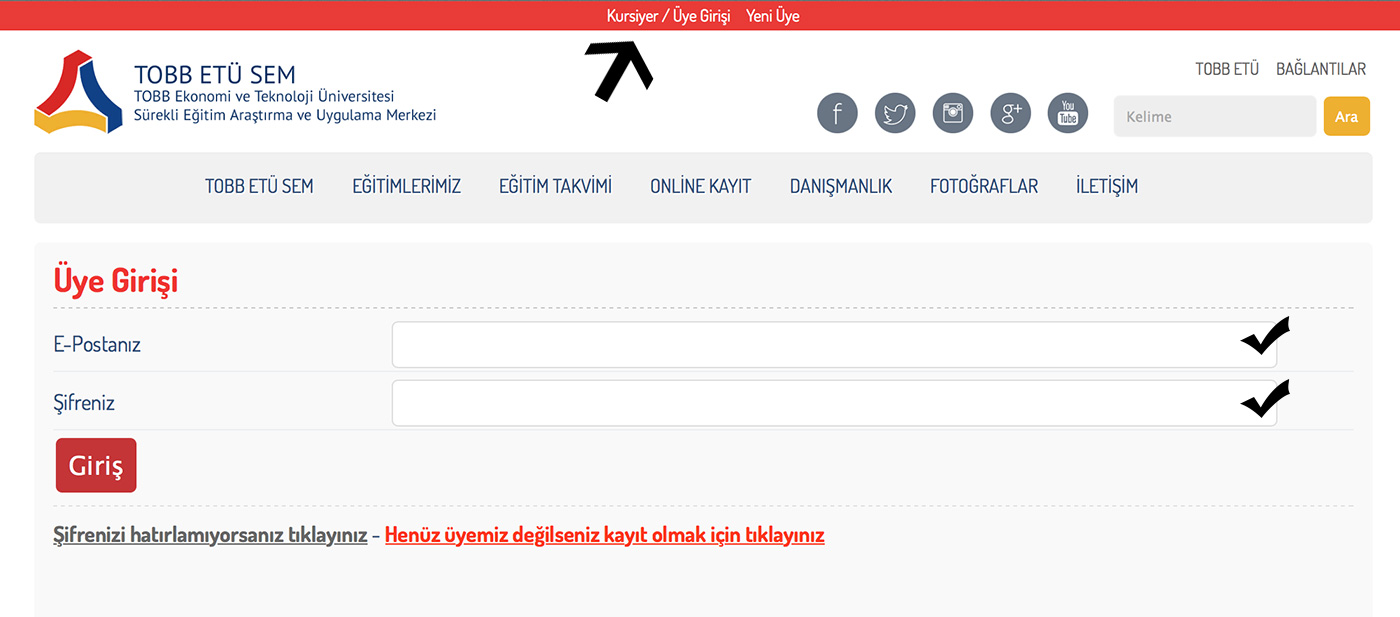Open the Facebook social icon
This screenshot has height=617, width=1400.
coord(838,113)
